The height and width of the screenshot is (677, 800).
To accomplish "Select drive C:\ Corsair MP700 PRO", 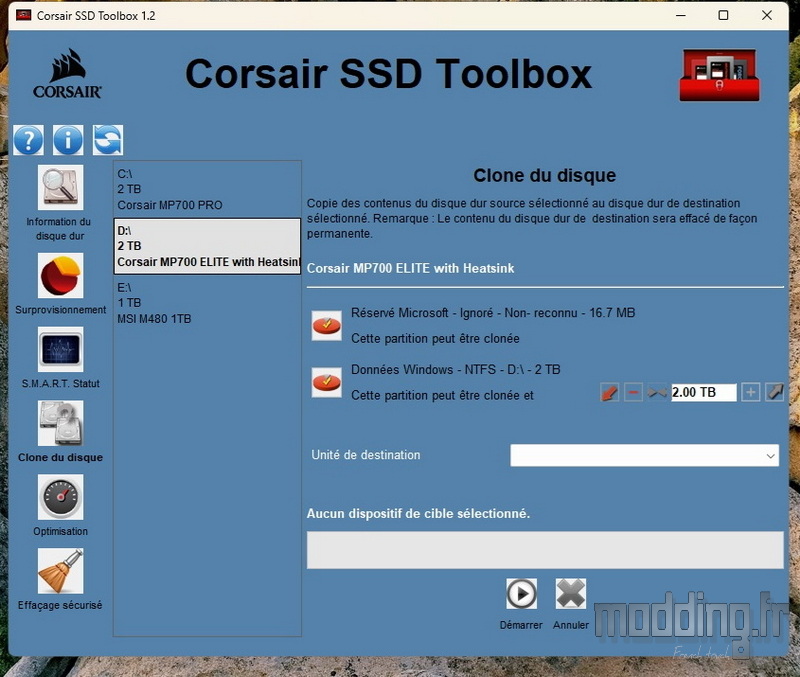I will click(x=207, y=189).
